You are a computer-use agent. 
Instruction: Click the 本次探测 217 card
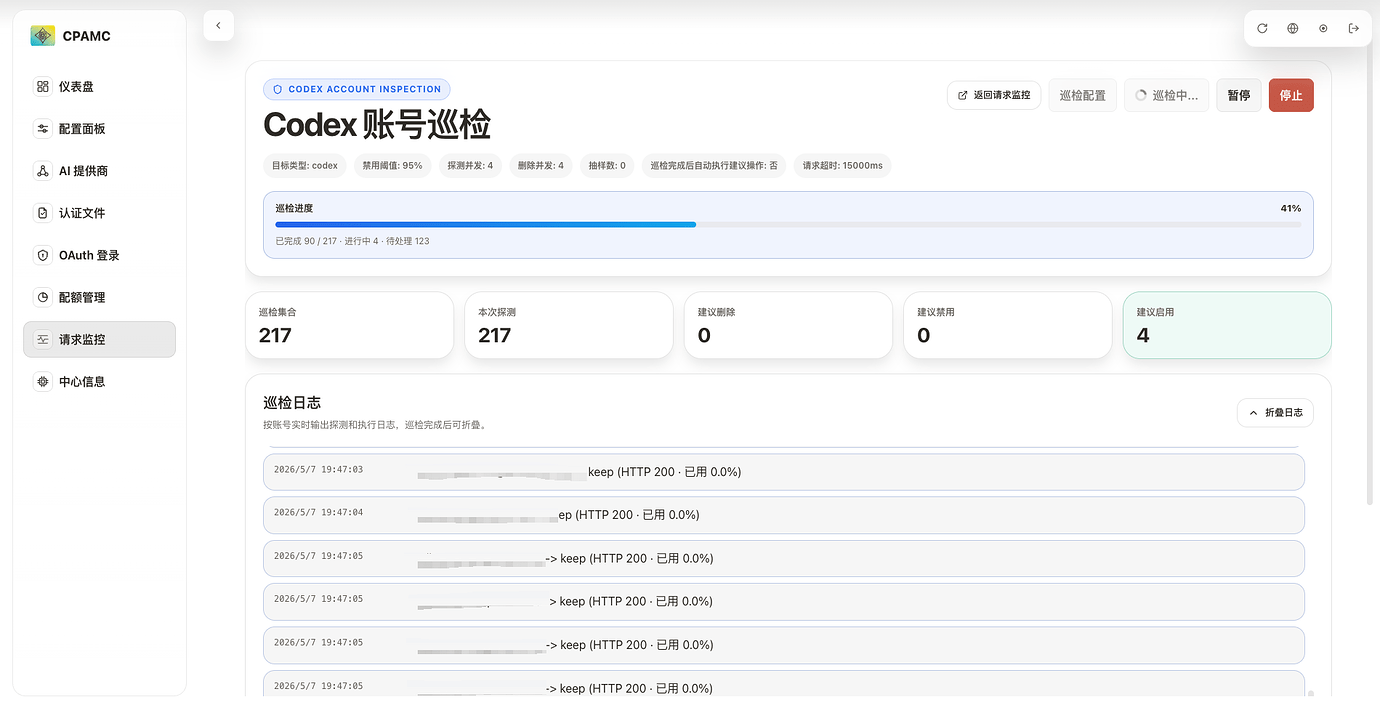[x=568, y=325]
